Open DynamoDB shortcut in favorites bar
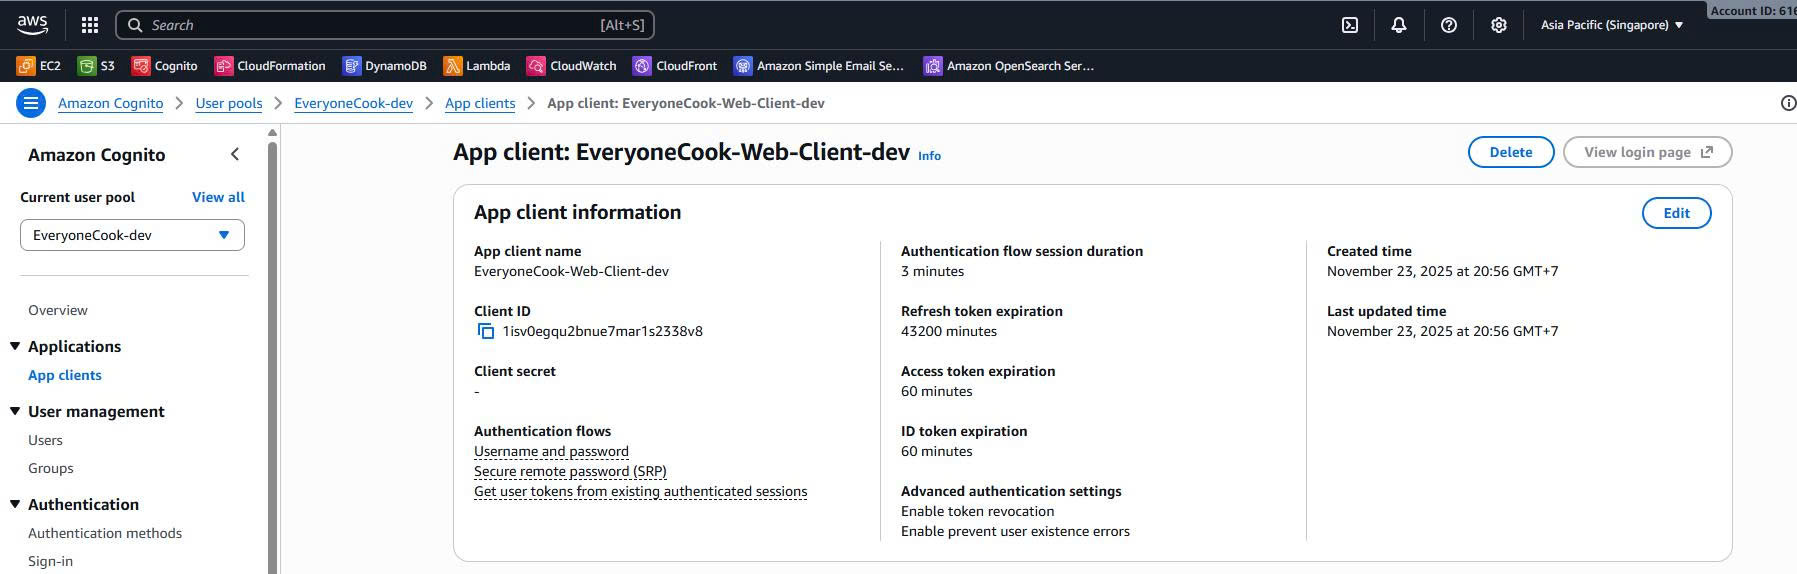The width and height of the screenshot is (1797, 574). [385, 66]
